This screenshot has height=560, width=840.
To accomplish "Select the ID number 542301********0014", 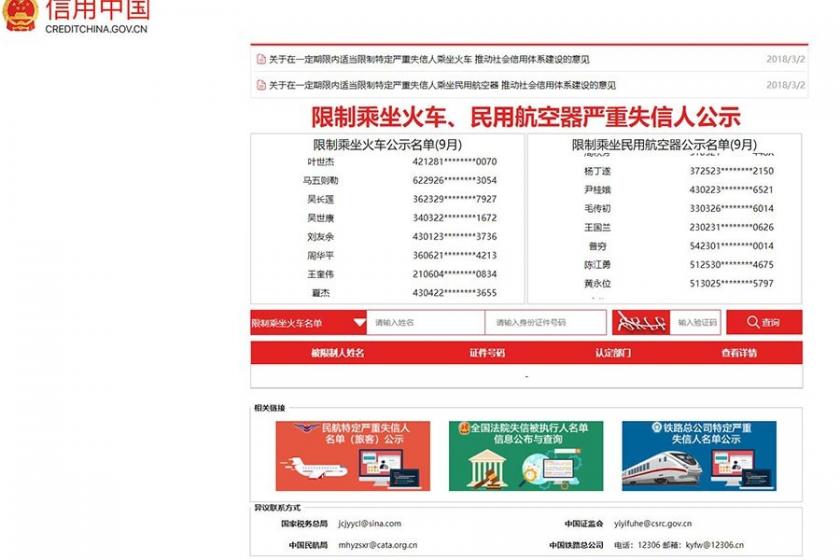I will click(731, 246).
